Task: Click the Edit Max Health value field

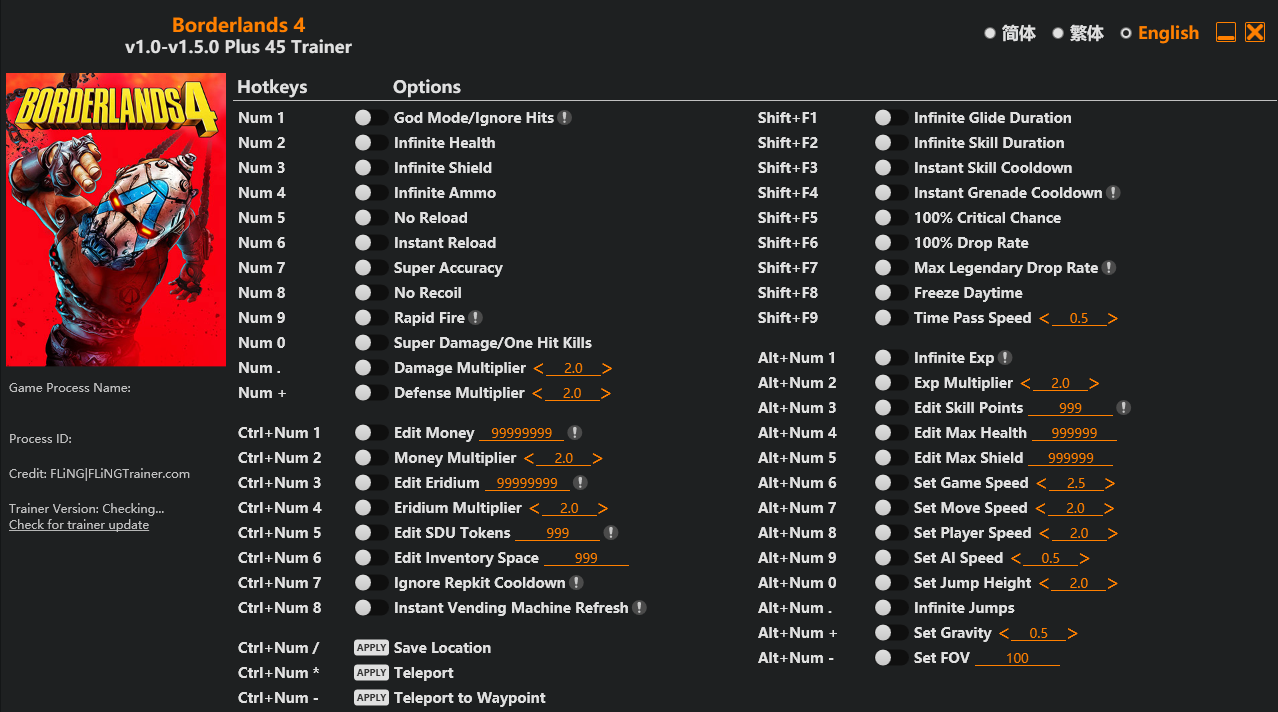Action: pos(1074,433)
